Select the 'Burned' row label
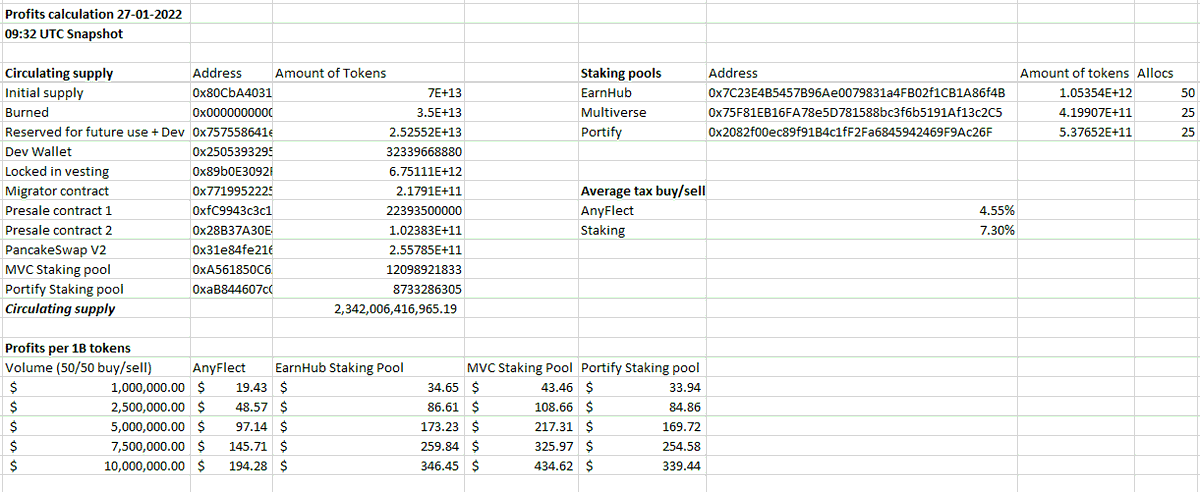The image size is (1200, 492). (x=27, y=113)
